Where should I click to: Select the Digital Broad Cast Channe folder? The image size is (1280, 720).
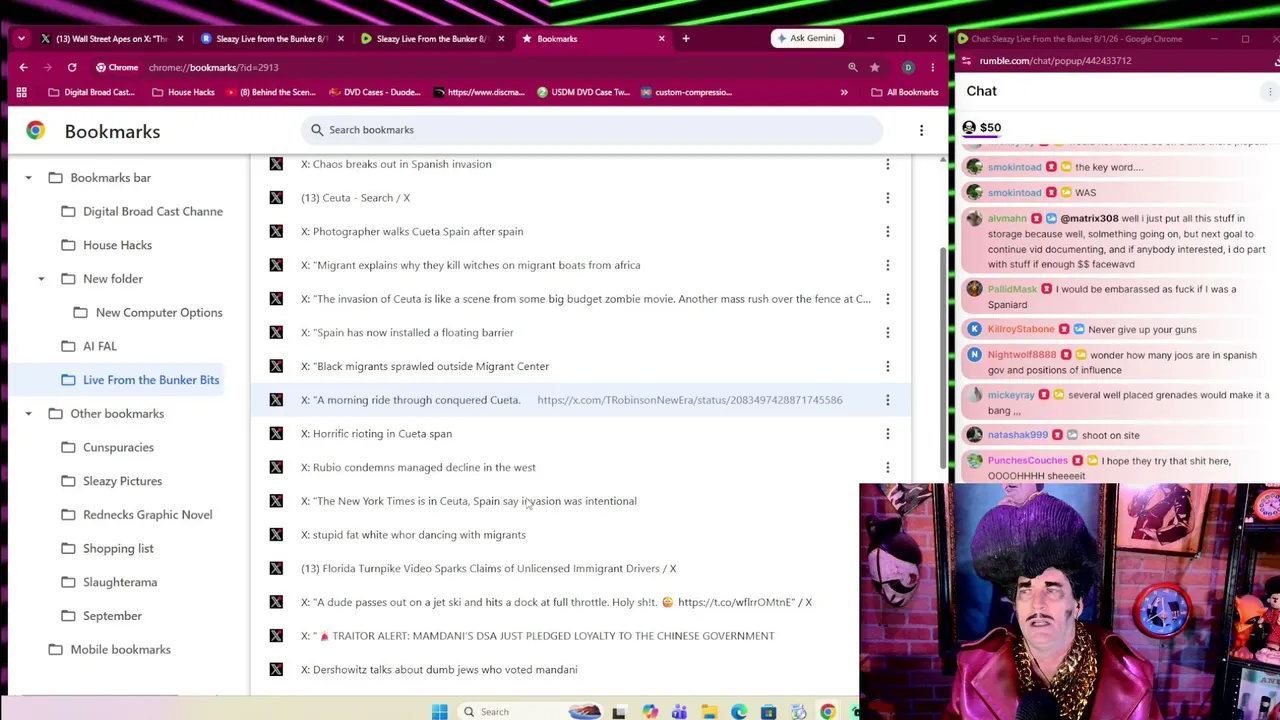coord(141,212)
